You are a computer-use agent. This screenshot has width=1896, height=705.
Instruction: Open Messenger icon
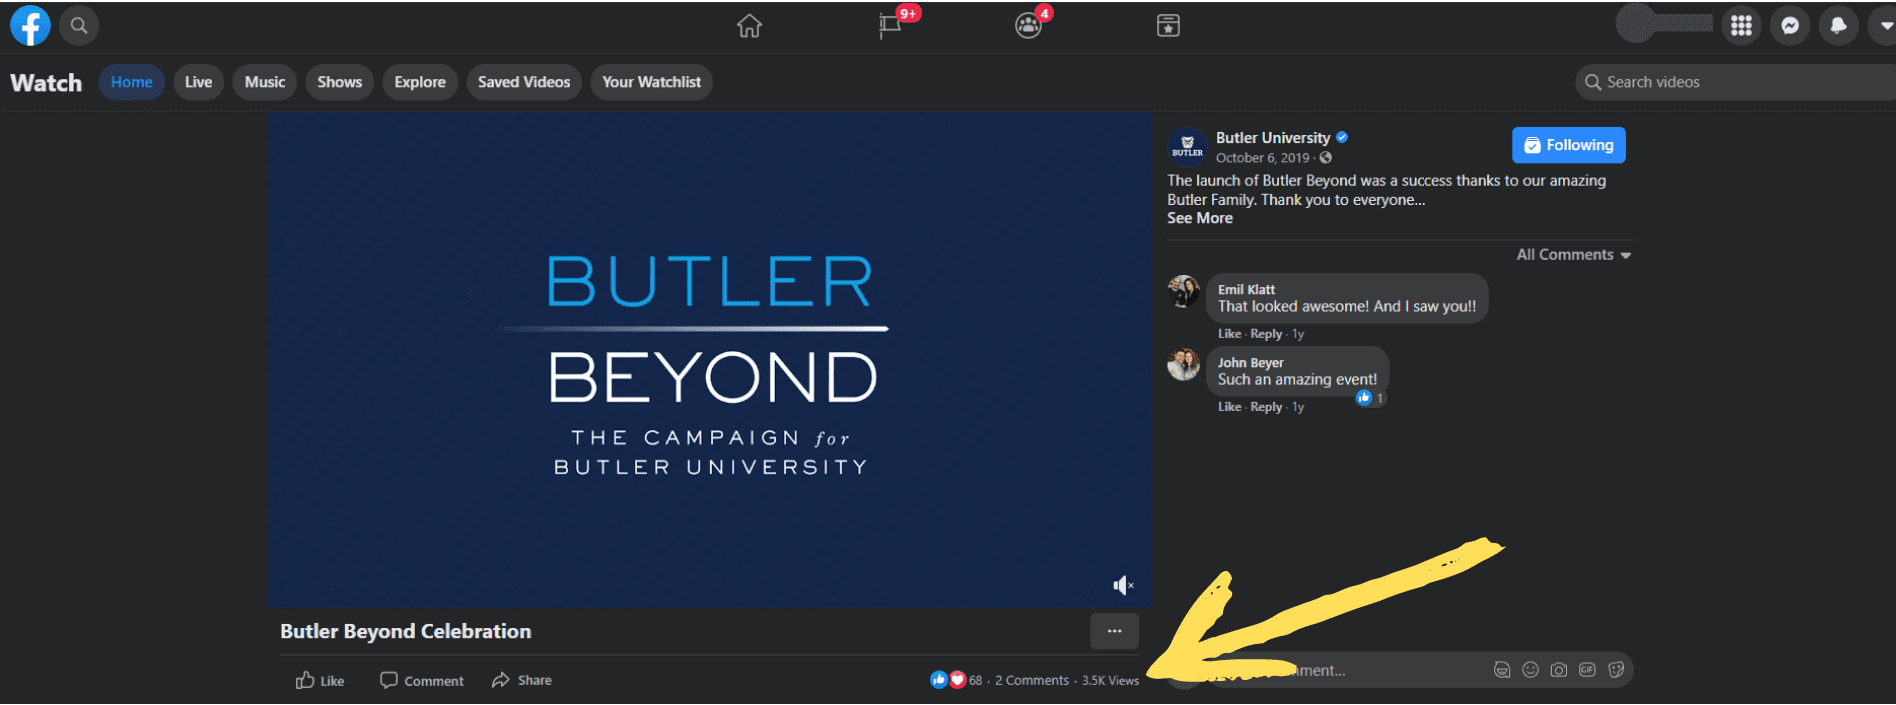coord(1790,26)
